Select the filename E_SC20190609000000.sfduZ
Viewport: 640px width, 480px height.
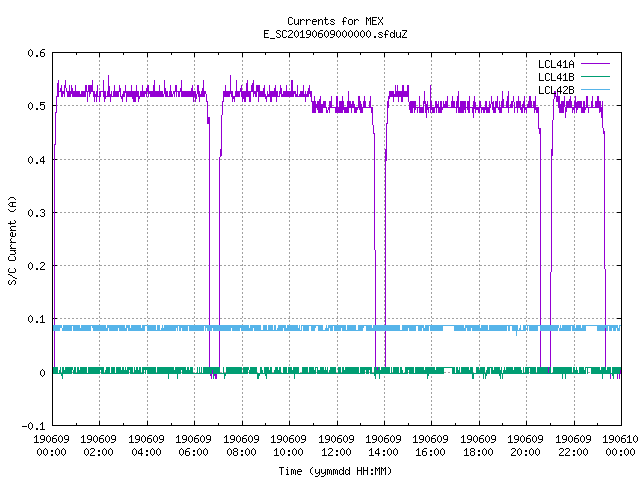(335, 34)
